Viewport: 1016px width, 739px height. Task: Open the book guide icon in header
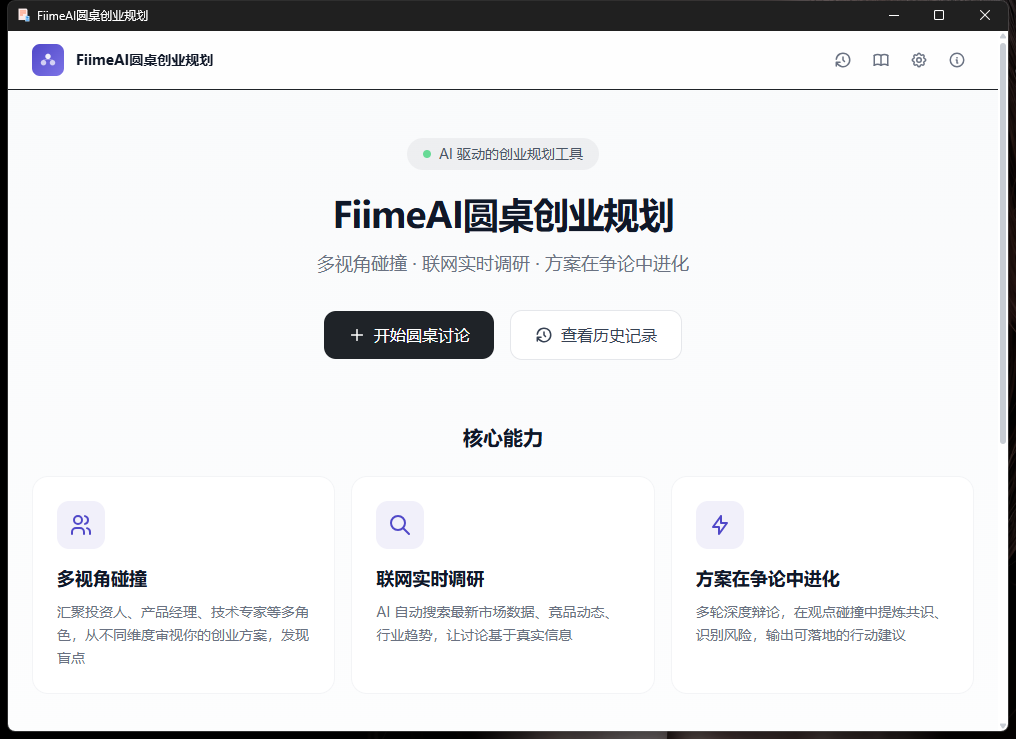tap(881, 60)
